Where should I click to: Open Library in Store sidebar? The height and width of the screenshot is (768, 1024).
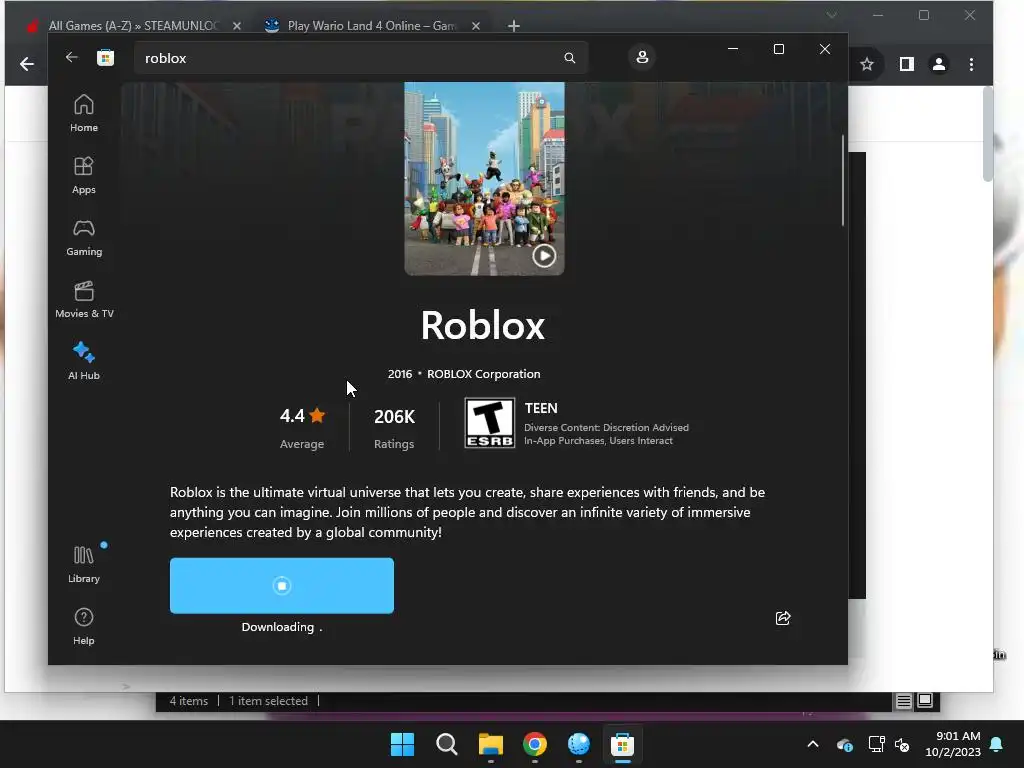click(84, 564)
